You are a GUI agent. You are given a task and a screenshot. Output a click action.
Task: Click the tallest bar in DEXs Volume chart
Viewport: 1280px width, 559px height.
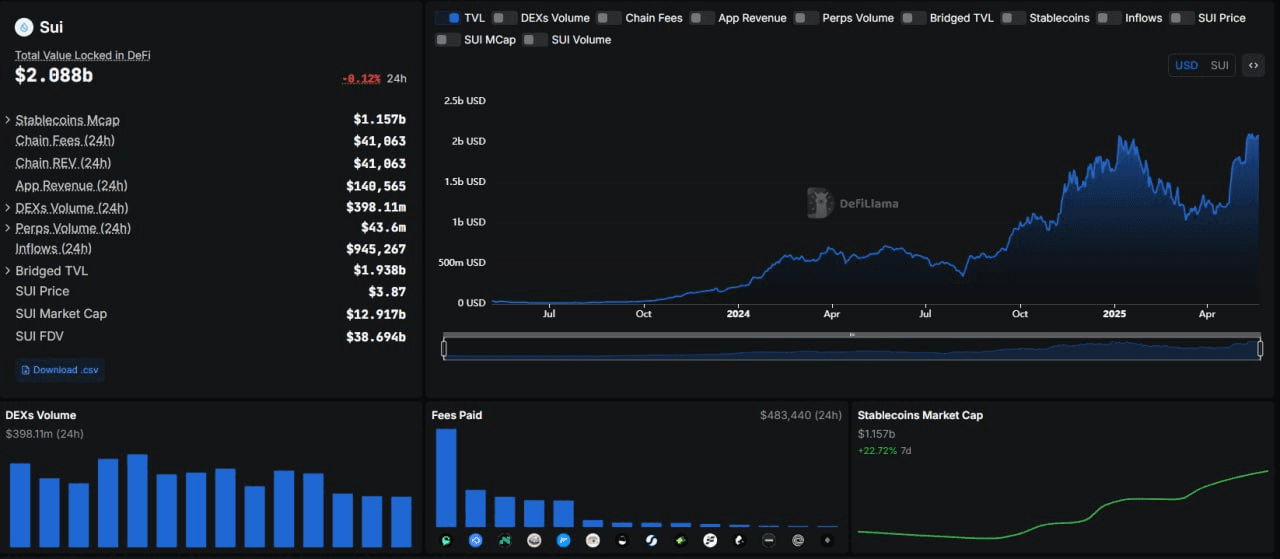(x=137, y=500)
